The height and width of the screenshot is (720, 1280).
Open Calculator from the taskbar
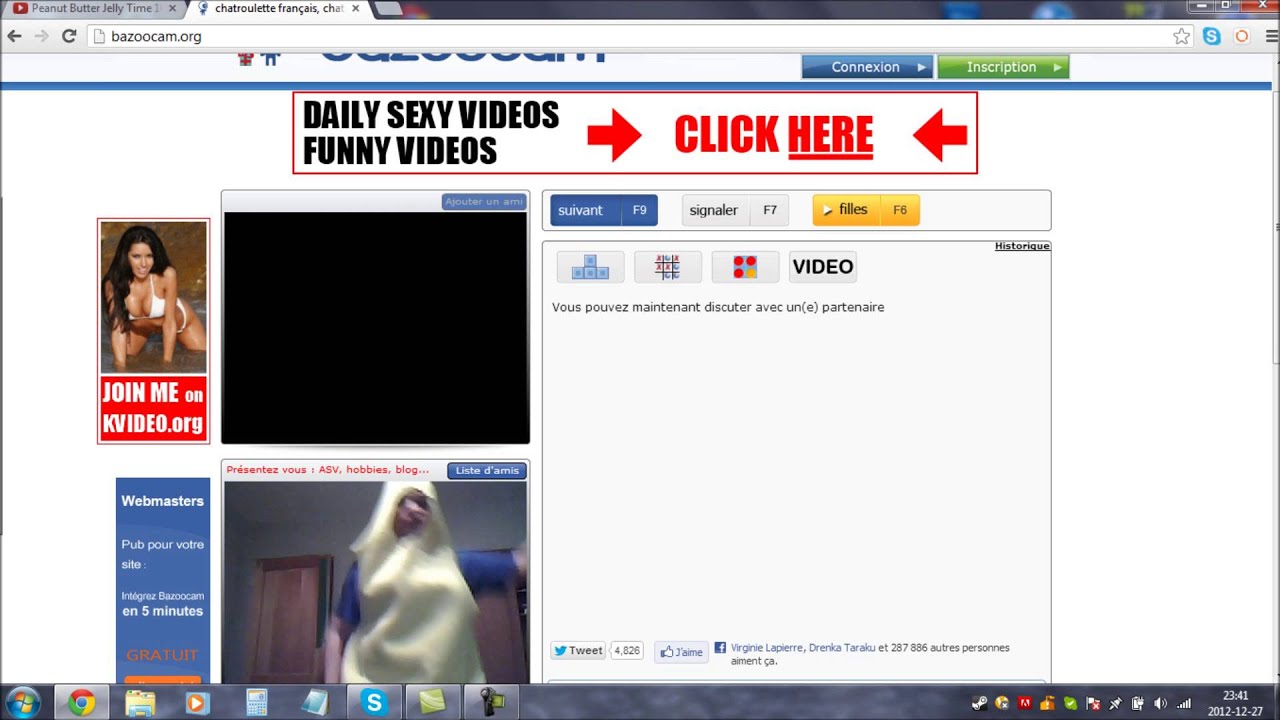pyautogui.click(x=257, y=703)
